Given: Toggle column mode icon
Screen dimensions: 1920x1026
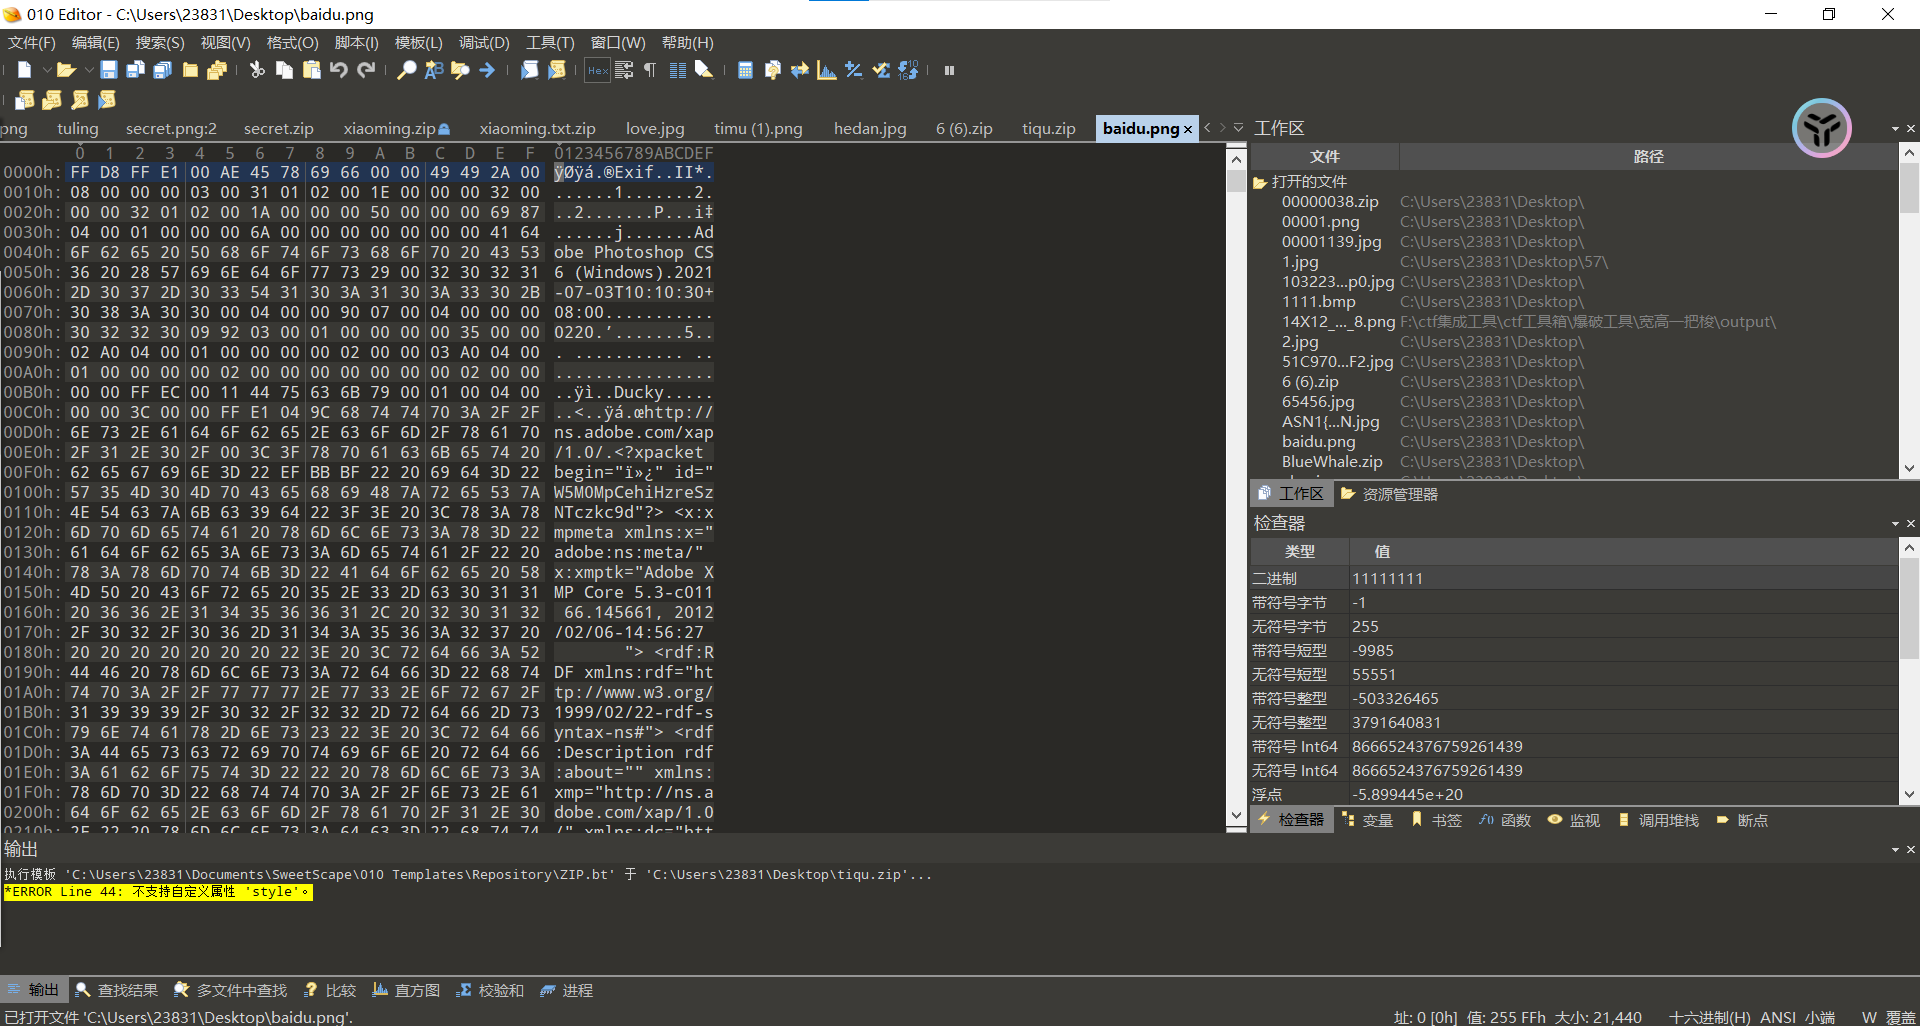Looking at the screenshot, I should click(678, 70).
